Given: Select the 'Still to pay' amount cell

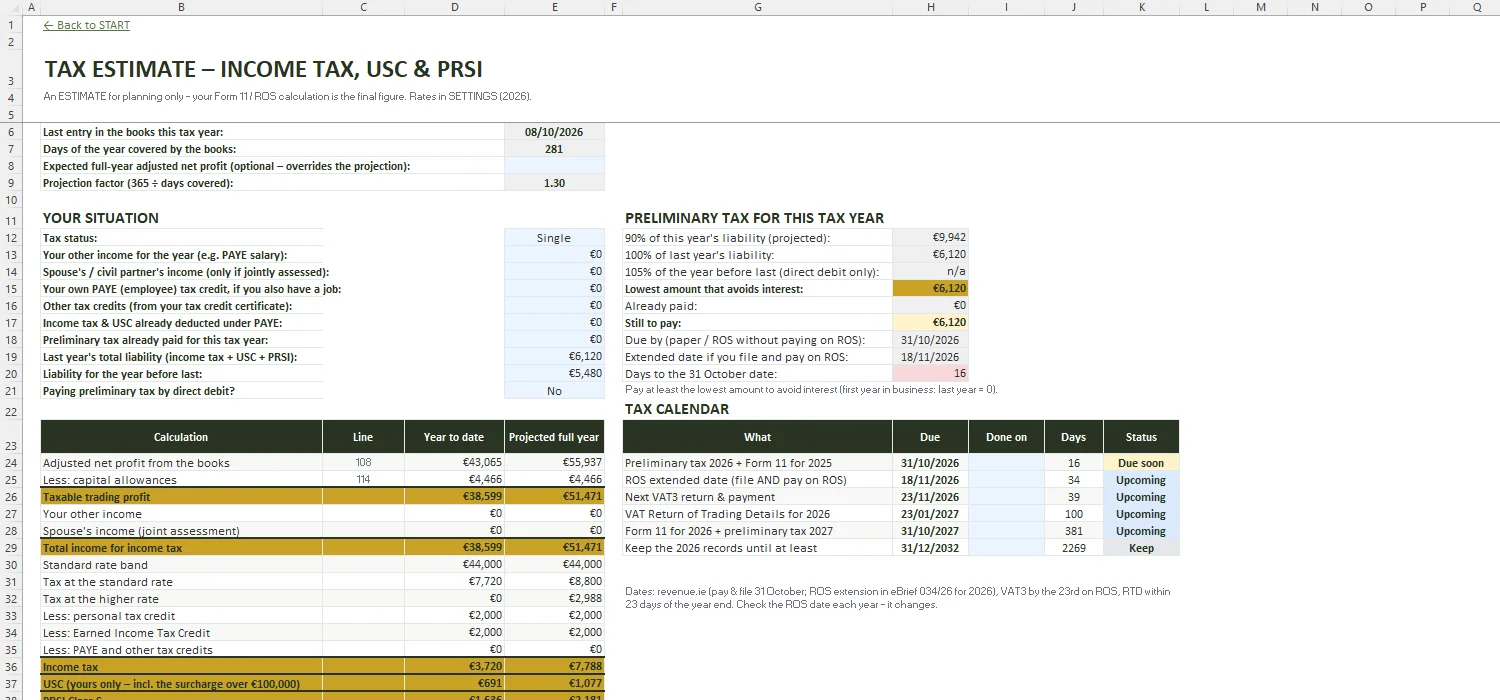Looking at the screenshot, I should click(x=930, y=322).
